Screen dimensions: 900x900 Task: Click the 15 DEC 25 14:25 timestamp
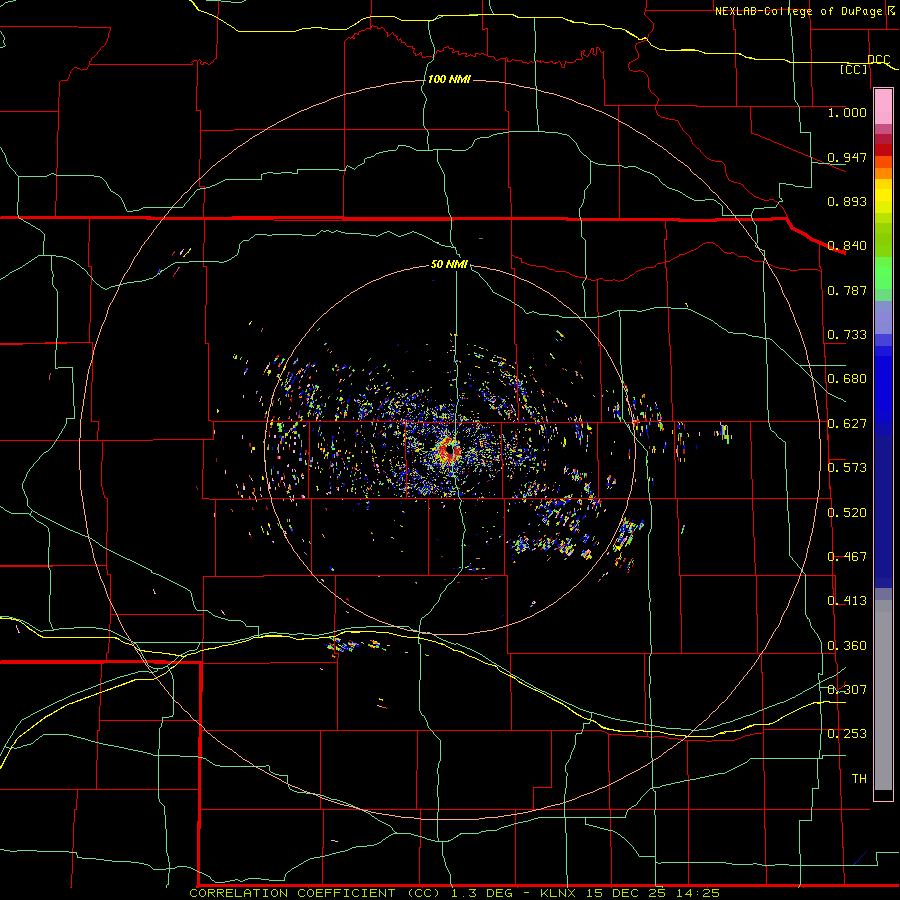pos(652,893)
